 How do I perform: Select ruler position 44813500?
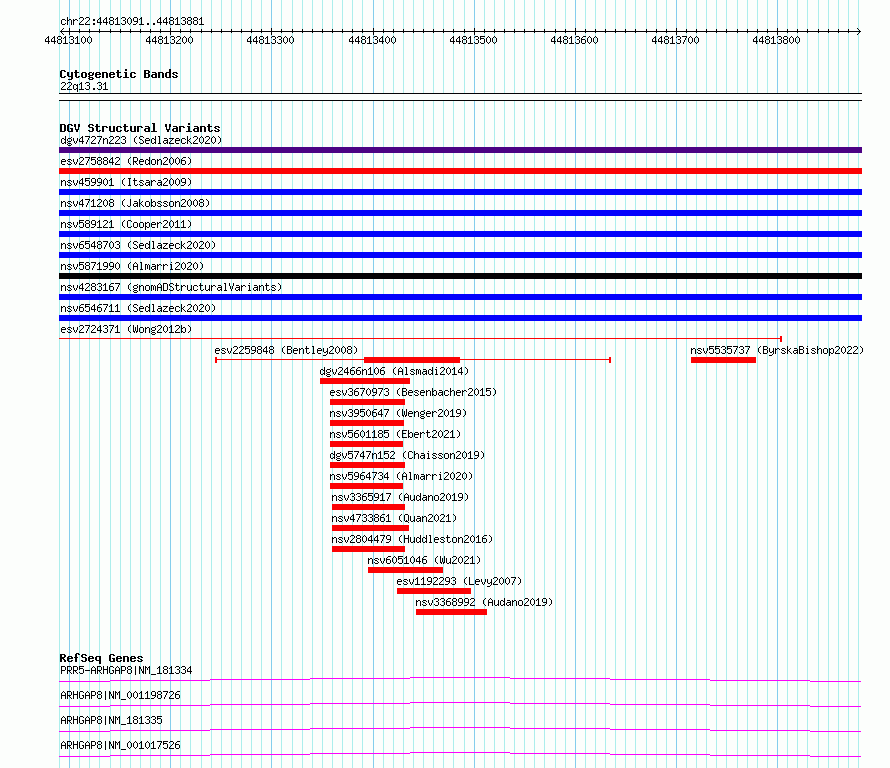tap(473, 40)
